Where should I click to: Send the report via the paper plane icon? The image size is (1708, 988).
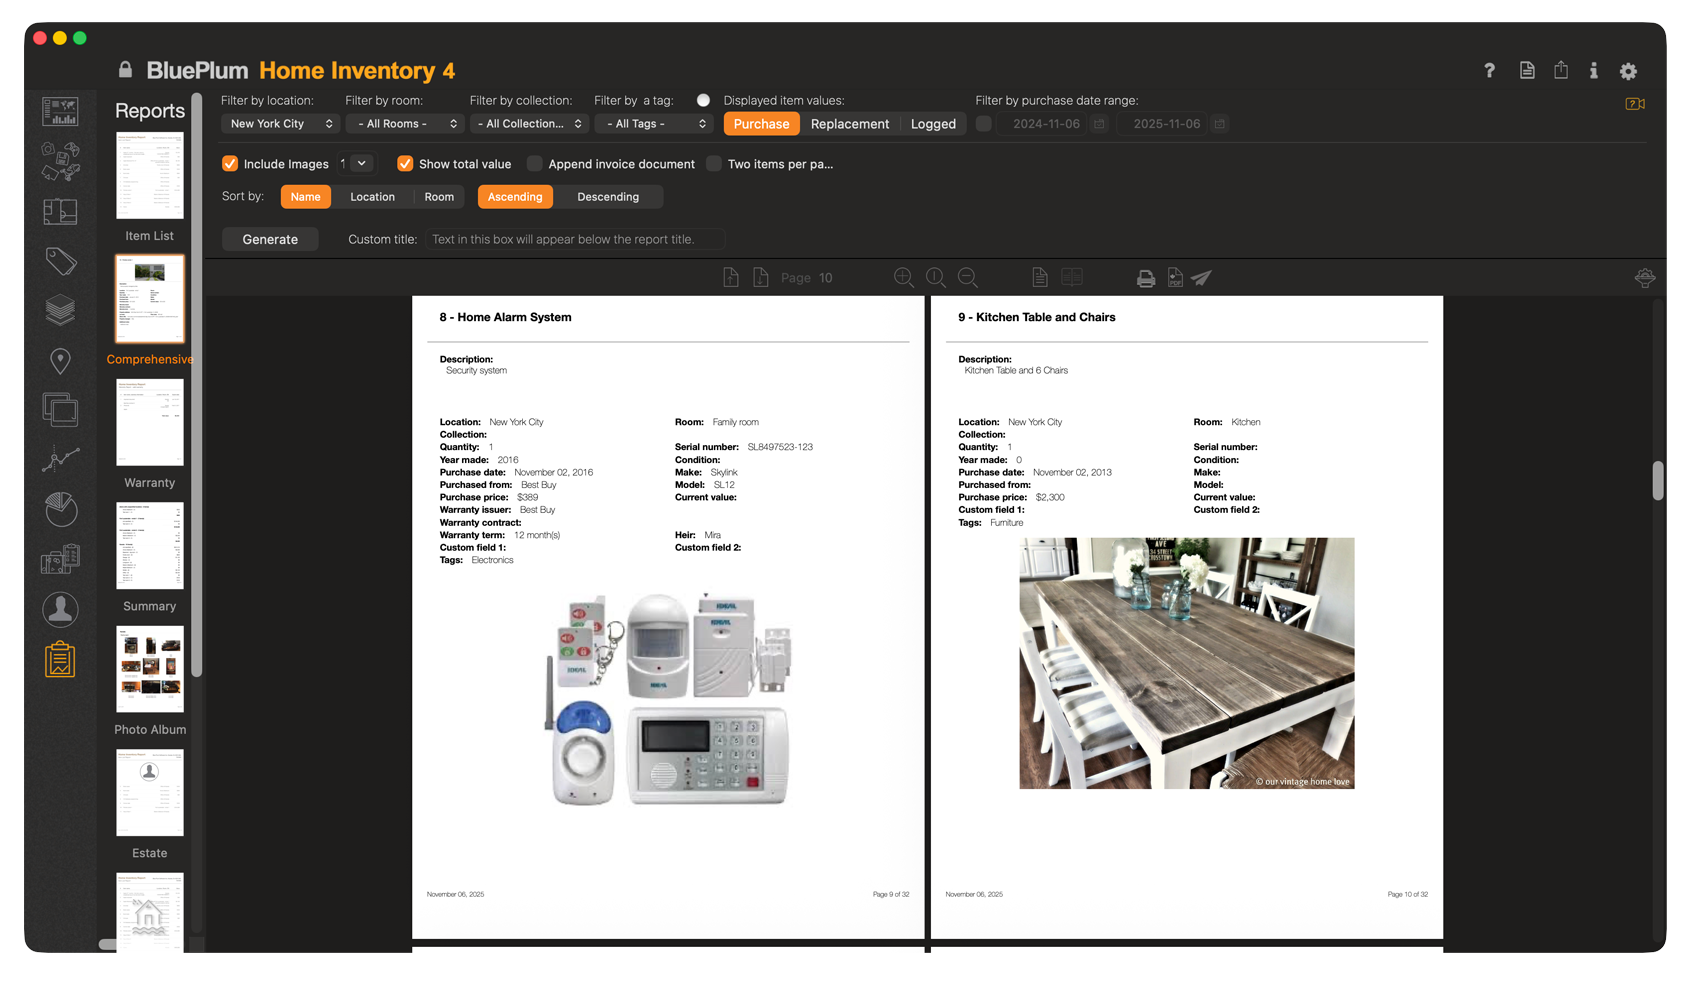pos(1201,277)
